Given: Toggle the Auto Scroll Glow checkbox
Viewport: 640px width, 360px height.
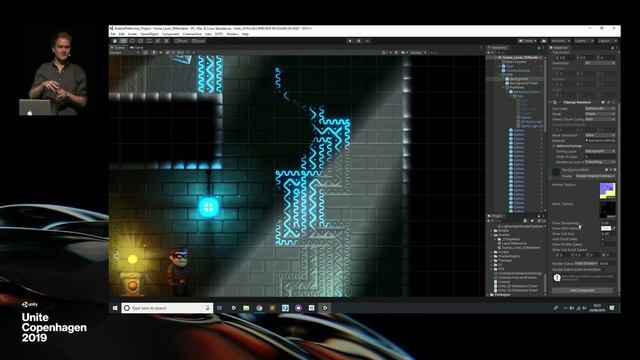Looking at the screenshot, I should (x=603, y=239).
